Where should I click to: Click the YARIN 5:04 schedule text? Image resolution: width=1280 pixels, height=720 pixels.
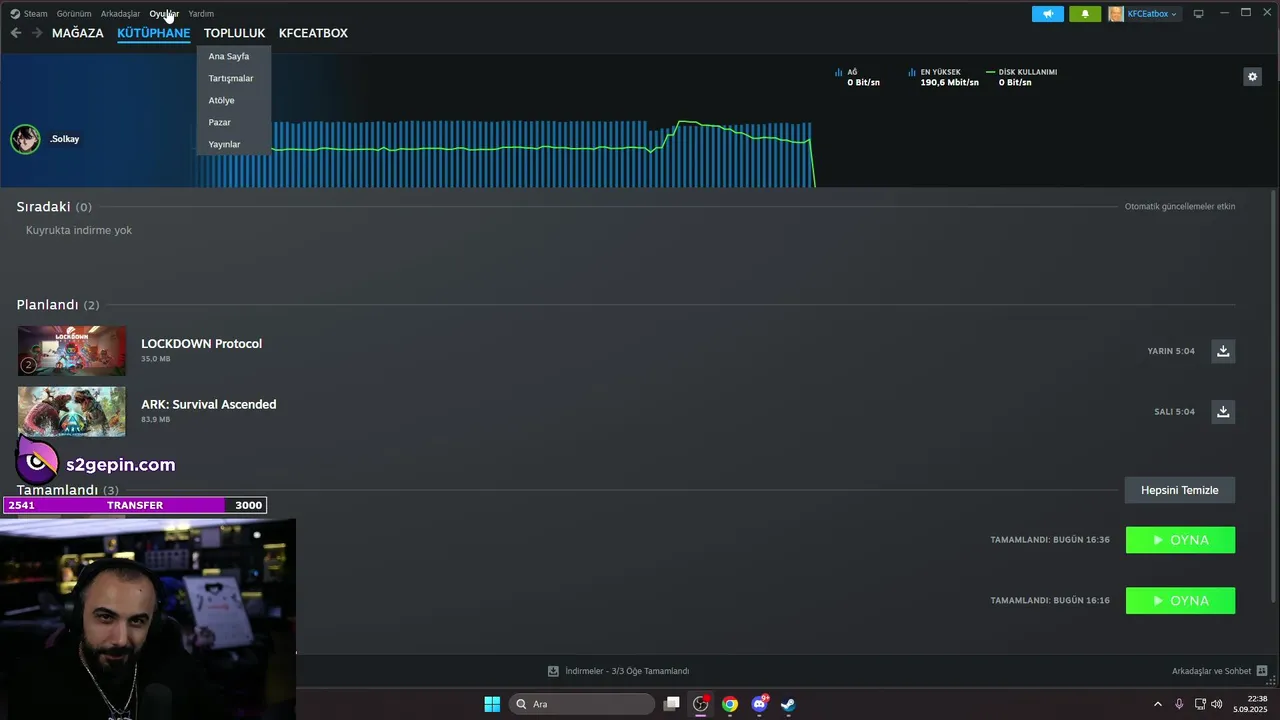1171,351
